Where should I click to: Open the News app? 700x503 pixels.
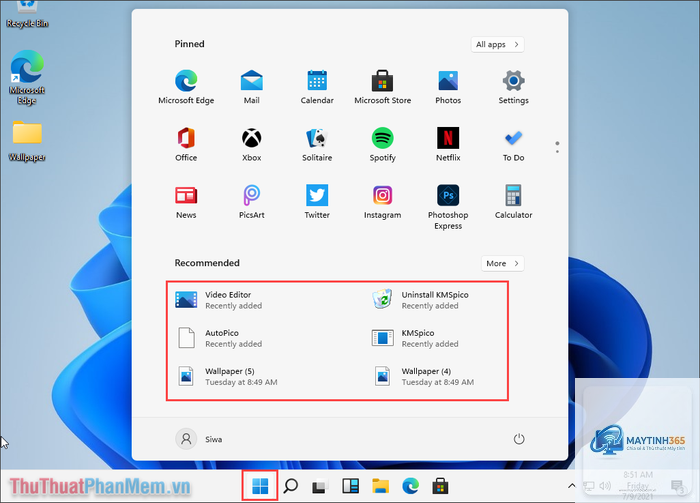186,202
